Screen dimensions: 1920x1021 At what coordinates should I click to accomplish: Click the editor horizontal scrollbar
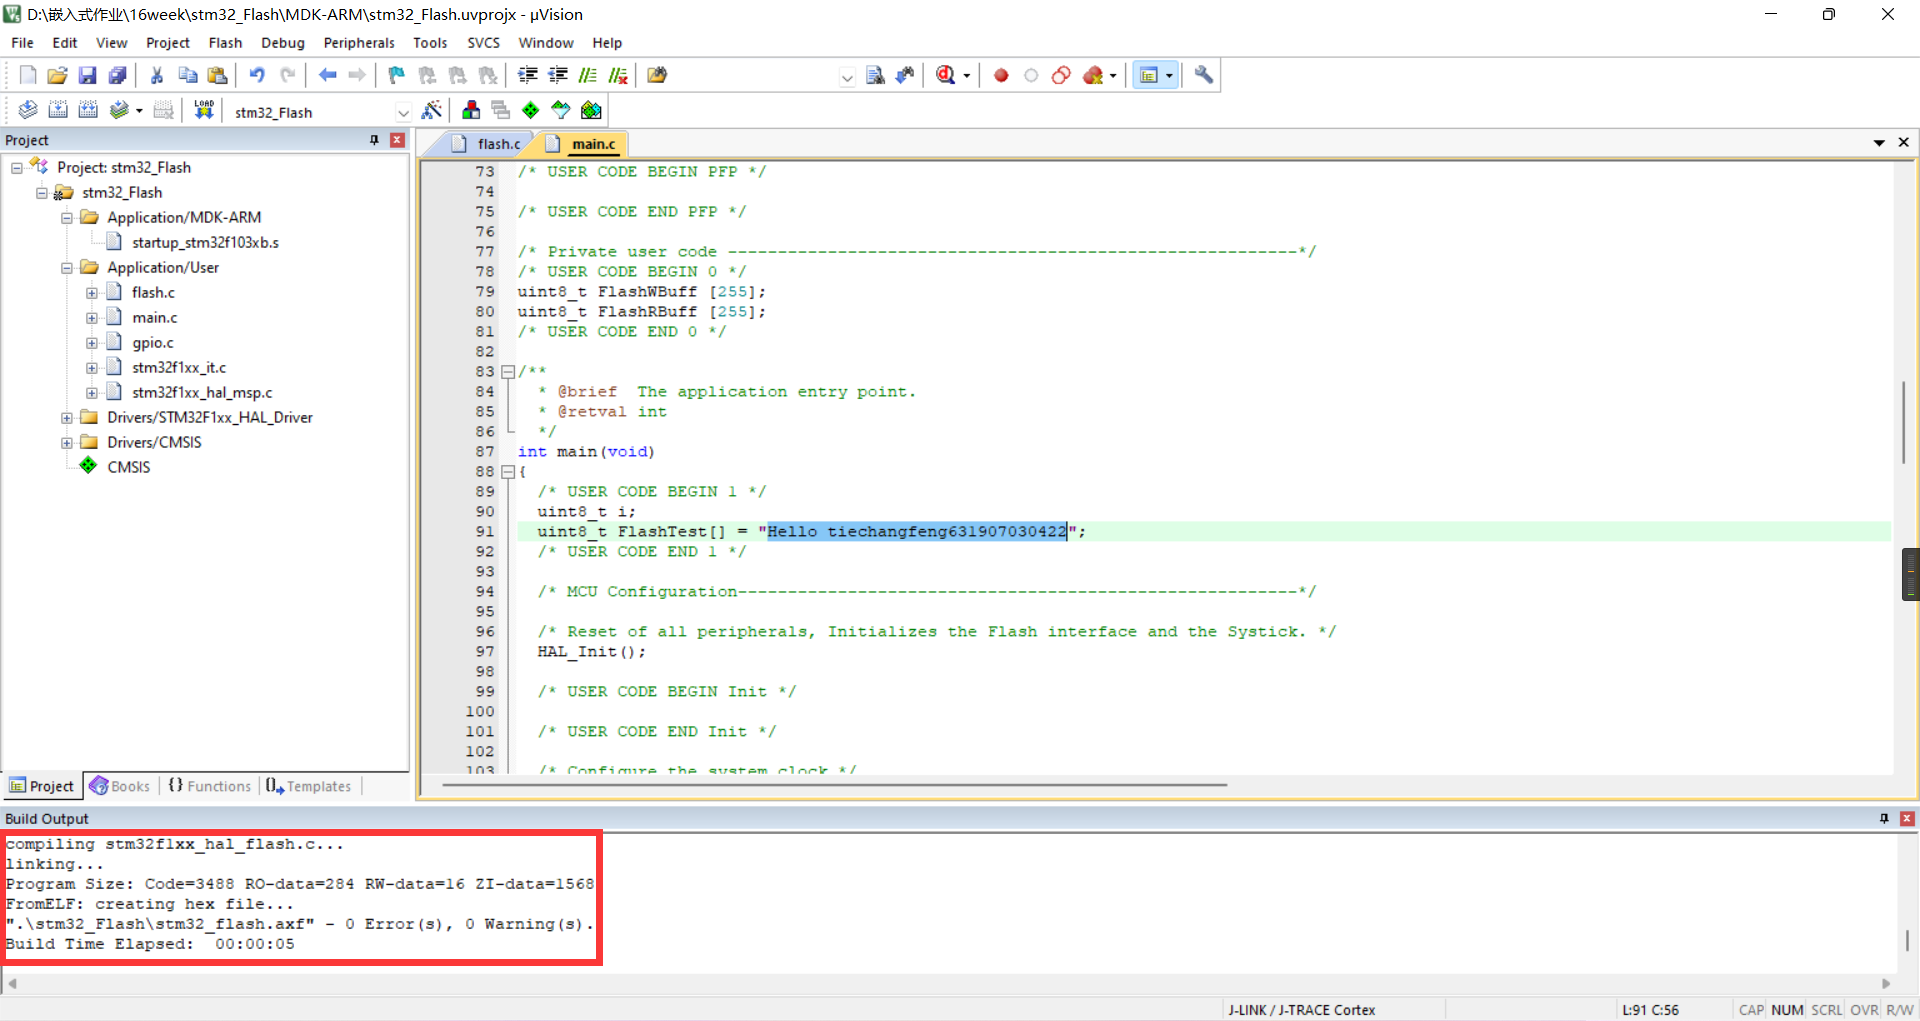coord(835,785)
